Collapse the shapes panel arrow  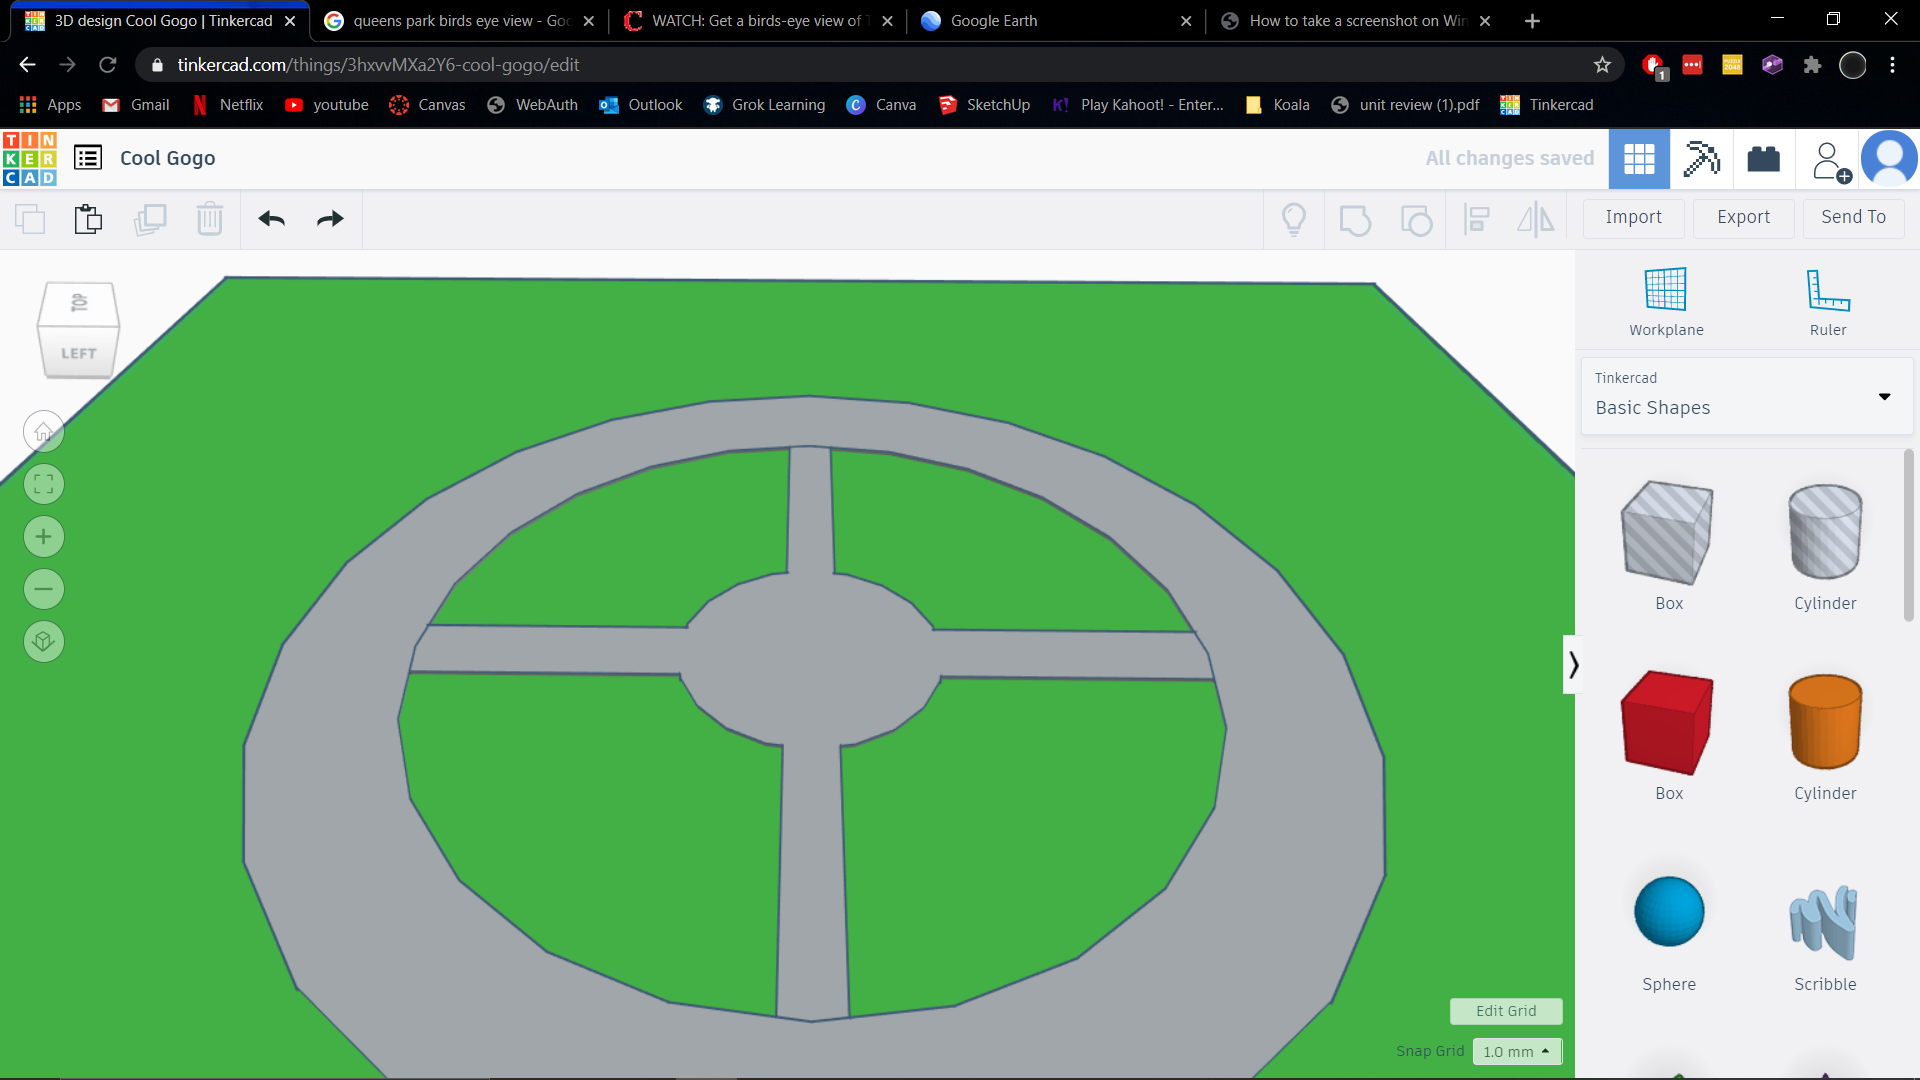pyautogui.click(x=1572, y=665)
